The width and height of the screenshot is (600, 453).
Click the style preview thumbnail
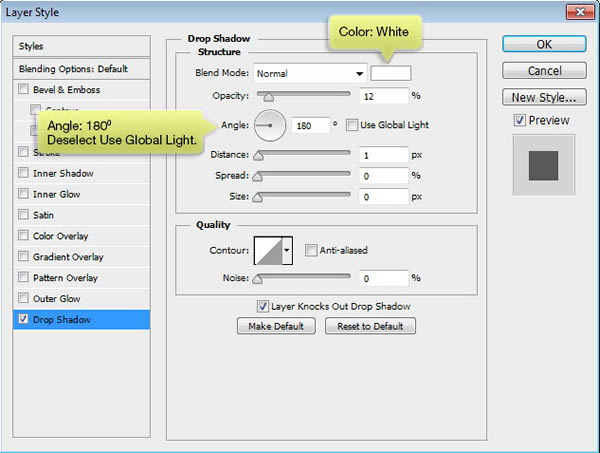click(543, 165)
